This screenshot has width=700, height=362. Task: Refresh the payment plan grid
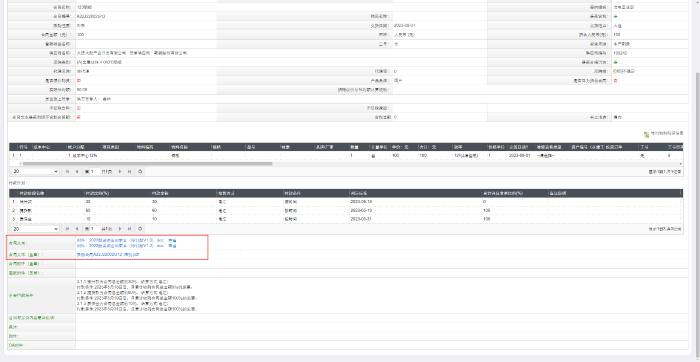point(141,229)
